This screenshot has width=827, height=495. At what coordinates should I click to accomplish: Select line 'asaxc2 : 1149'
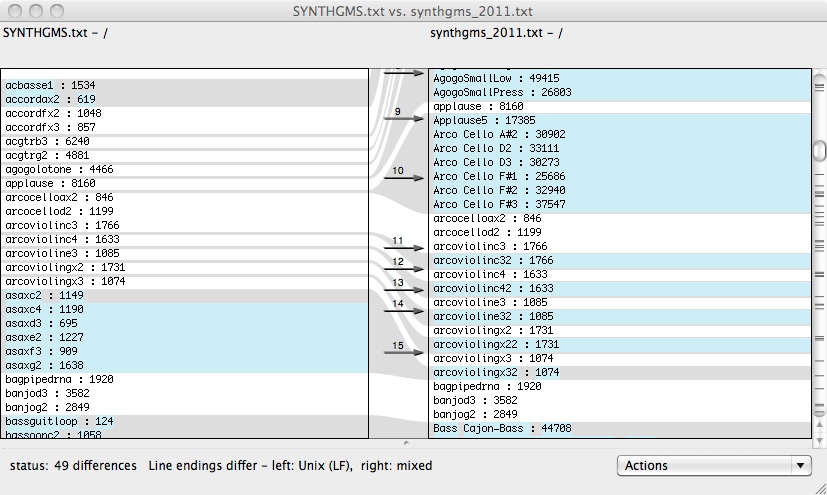(x=184, y=295)
